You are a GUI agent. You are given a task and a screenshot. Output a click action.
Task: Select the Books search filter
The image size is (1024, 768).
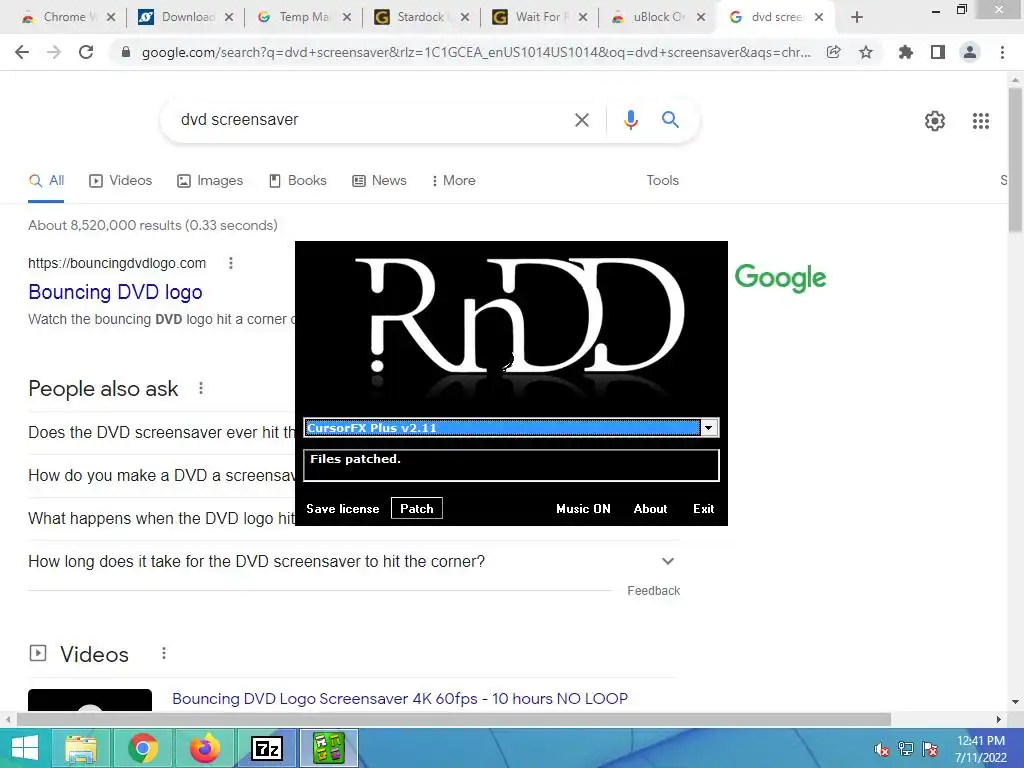click(x=297, y=181)
